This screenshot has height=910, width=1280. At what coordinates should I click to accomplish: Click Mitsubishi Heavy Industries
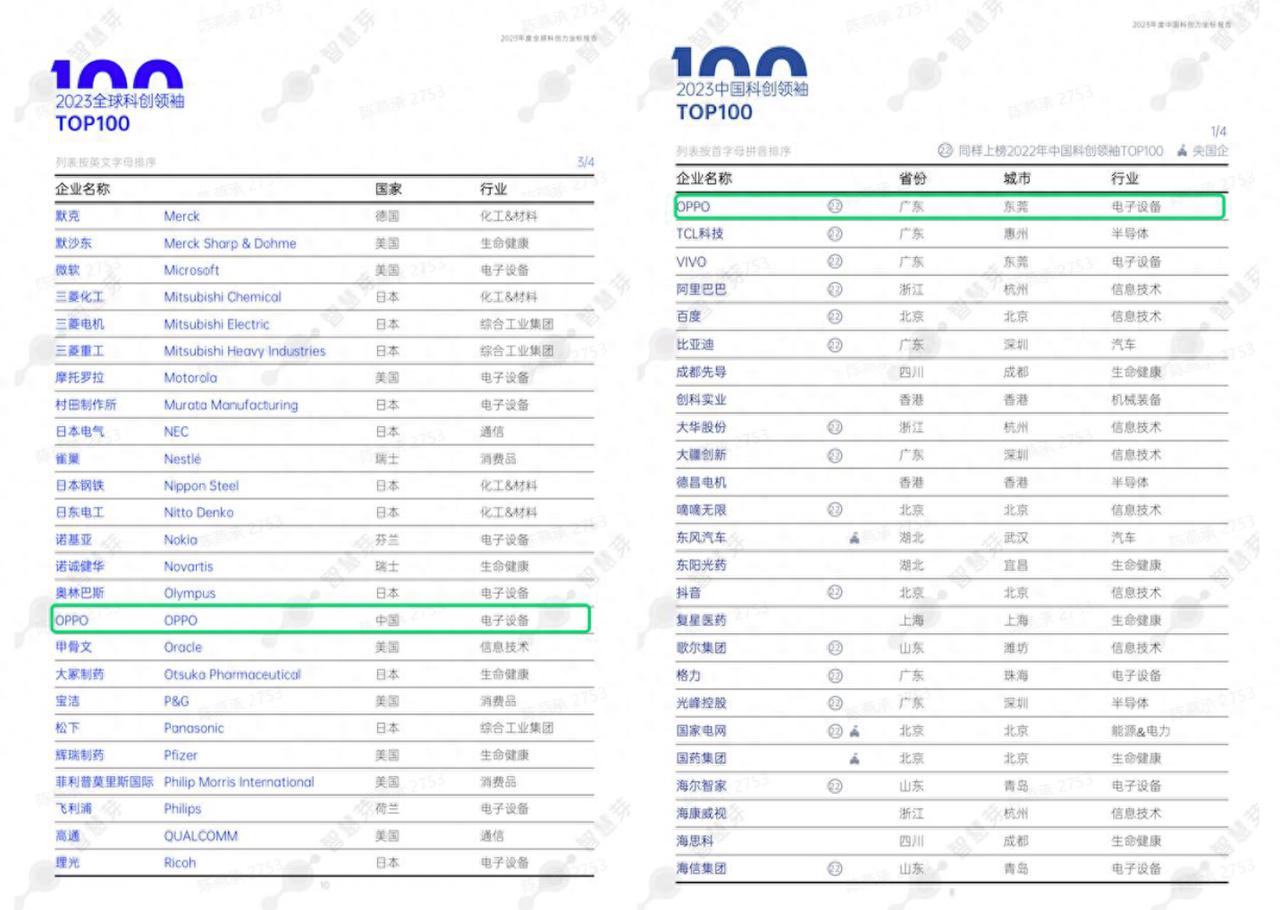tap(245, 351)
